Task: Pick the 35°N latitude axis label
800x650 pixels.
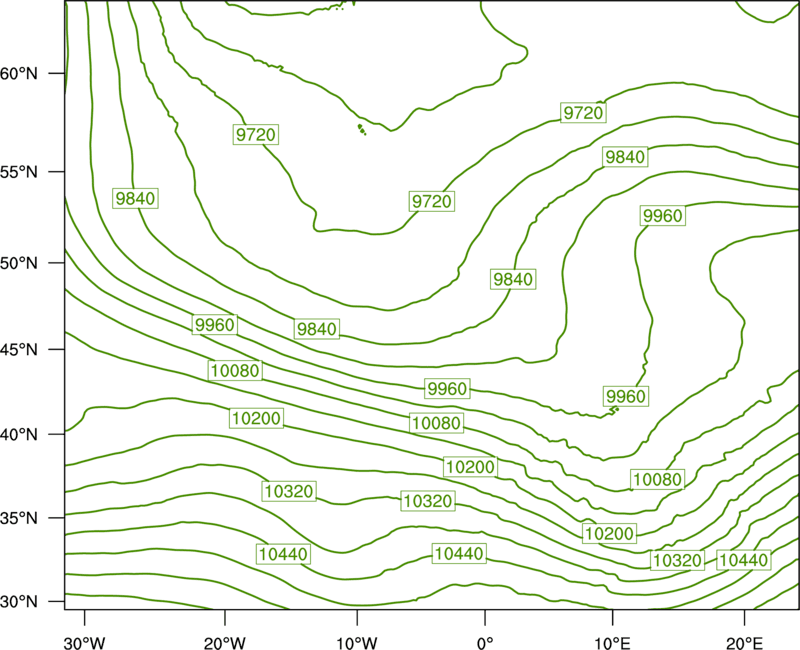Action: pyautogui.click(x=19, y=518)
